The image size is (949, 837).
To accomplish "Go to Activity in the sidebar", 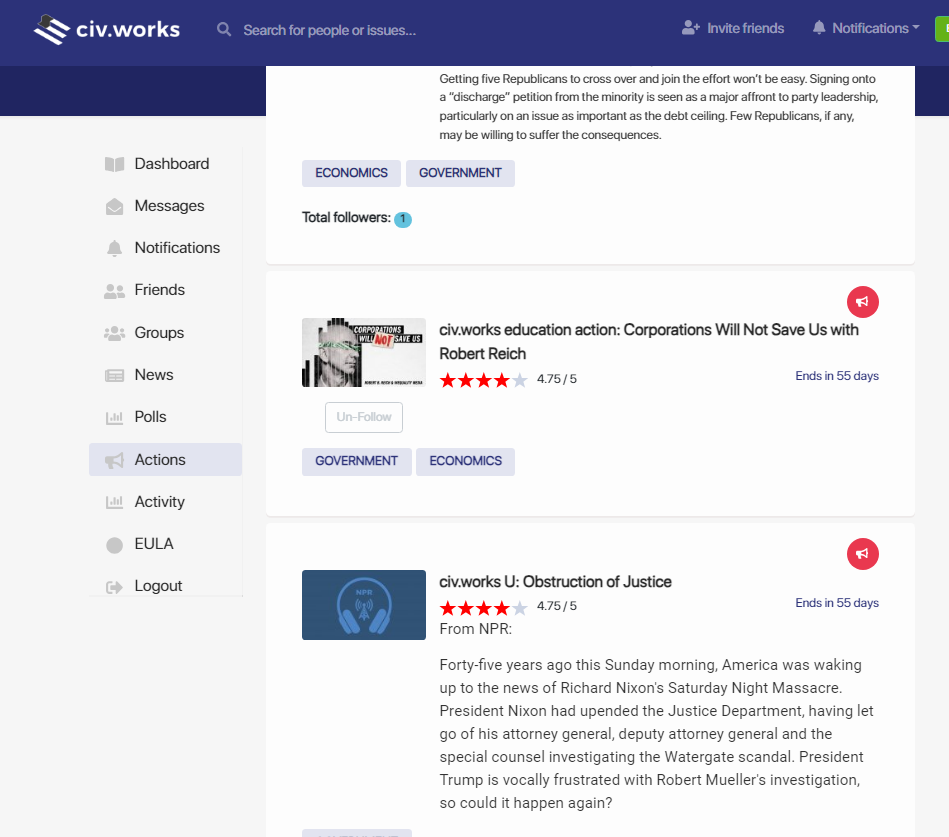I will coord(159,502).
